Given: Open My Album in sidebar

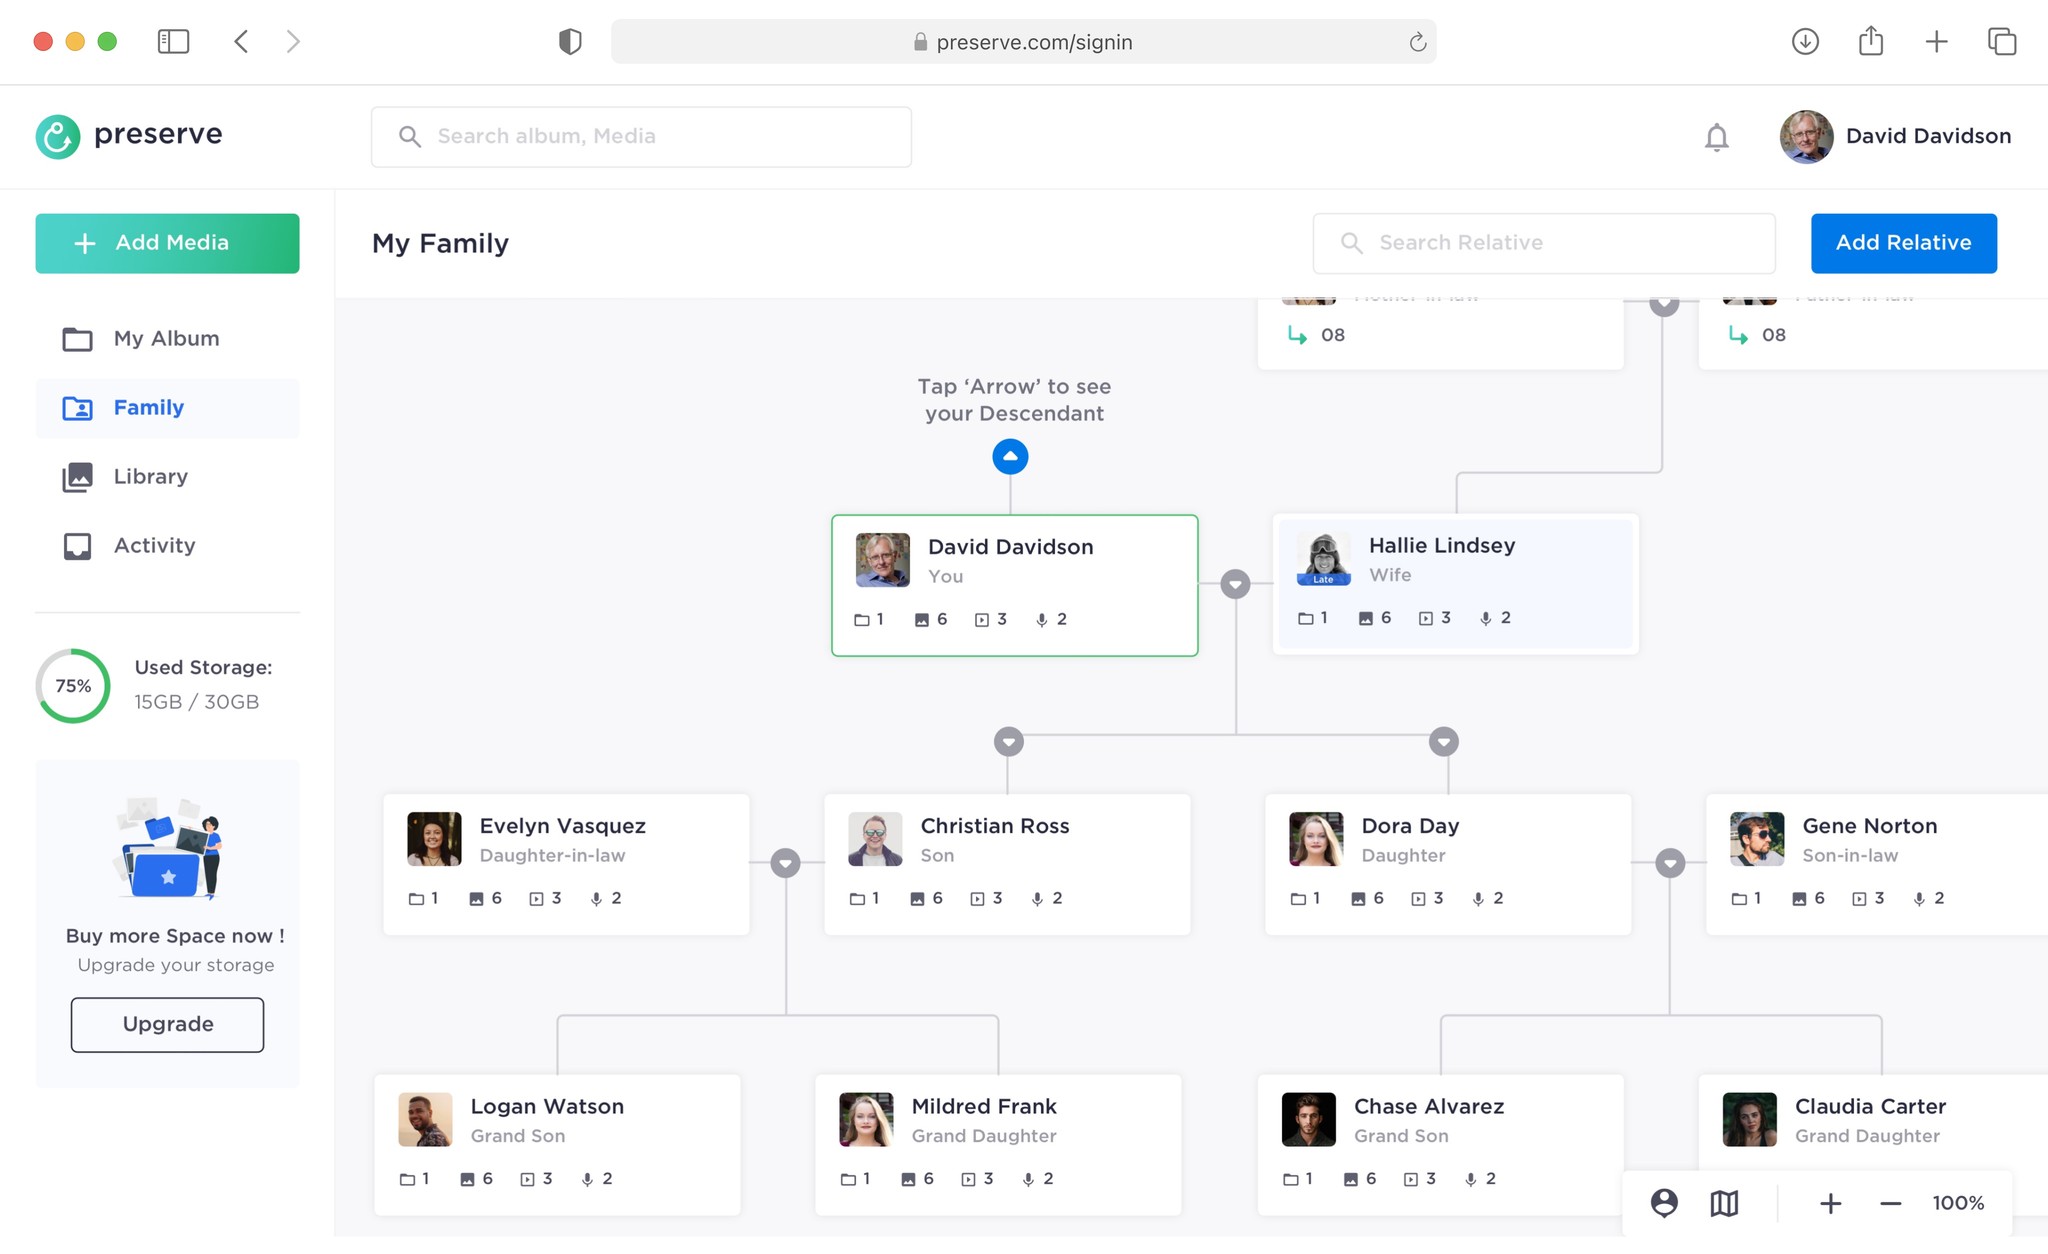Looking at the screenshot, I should 166,339.
